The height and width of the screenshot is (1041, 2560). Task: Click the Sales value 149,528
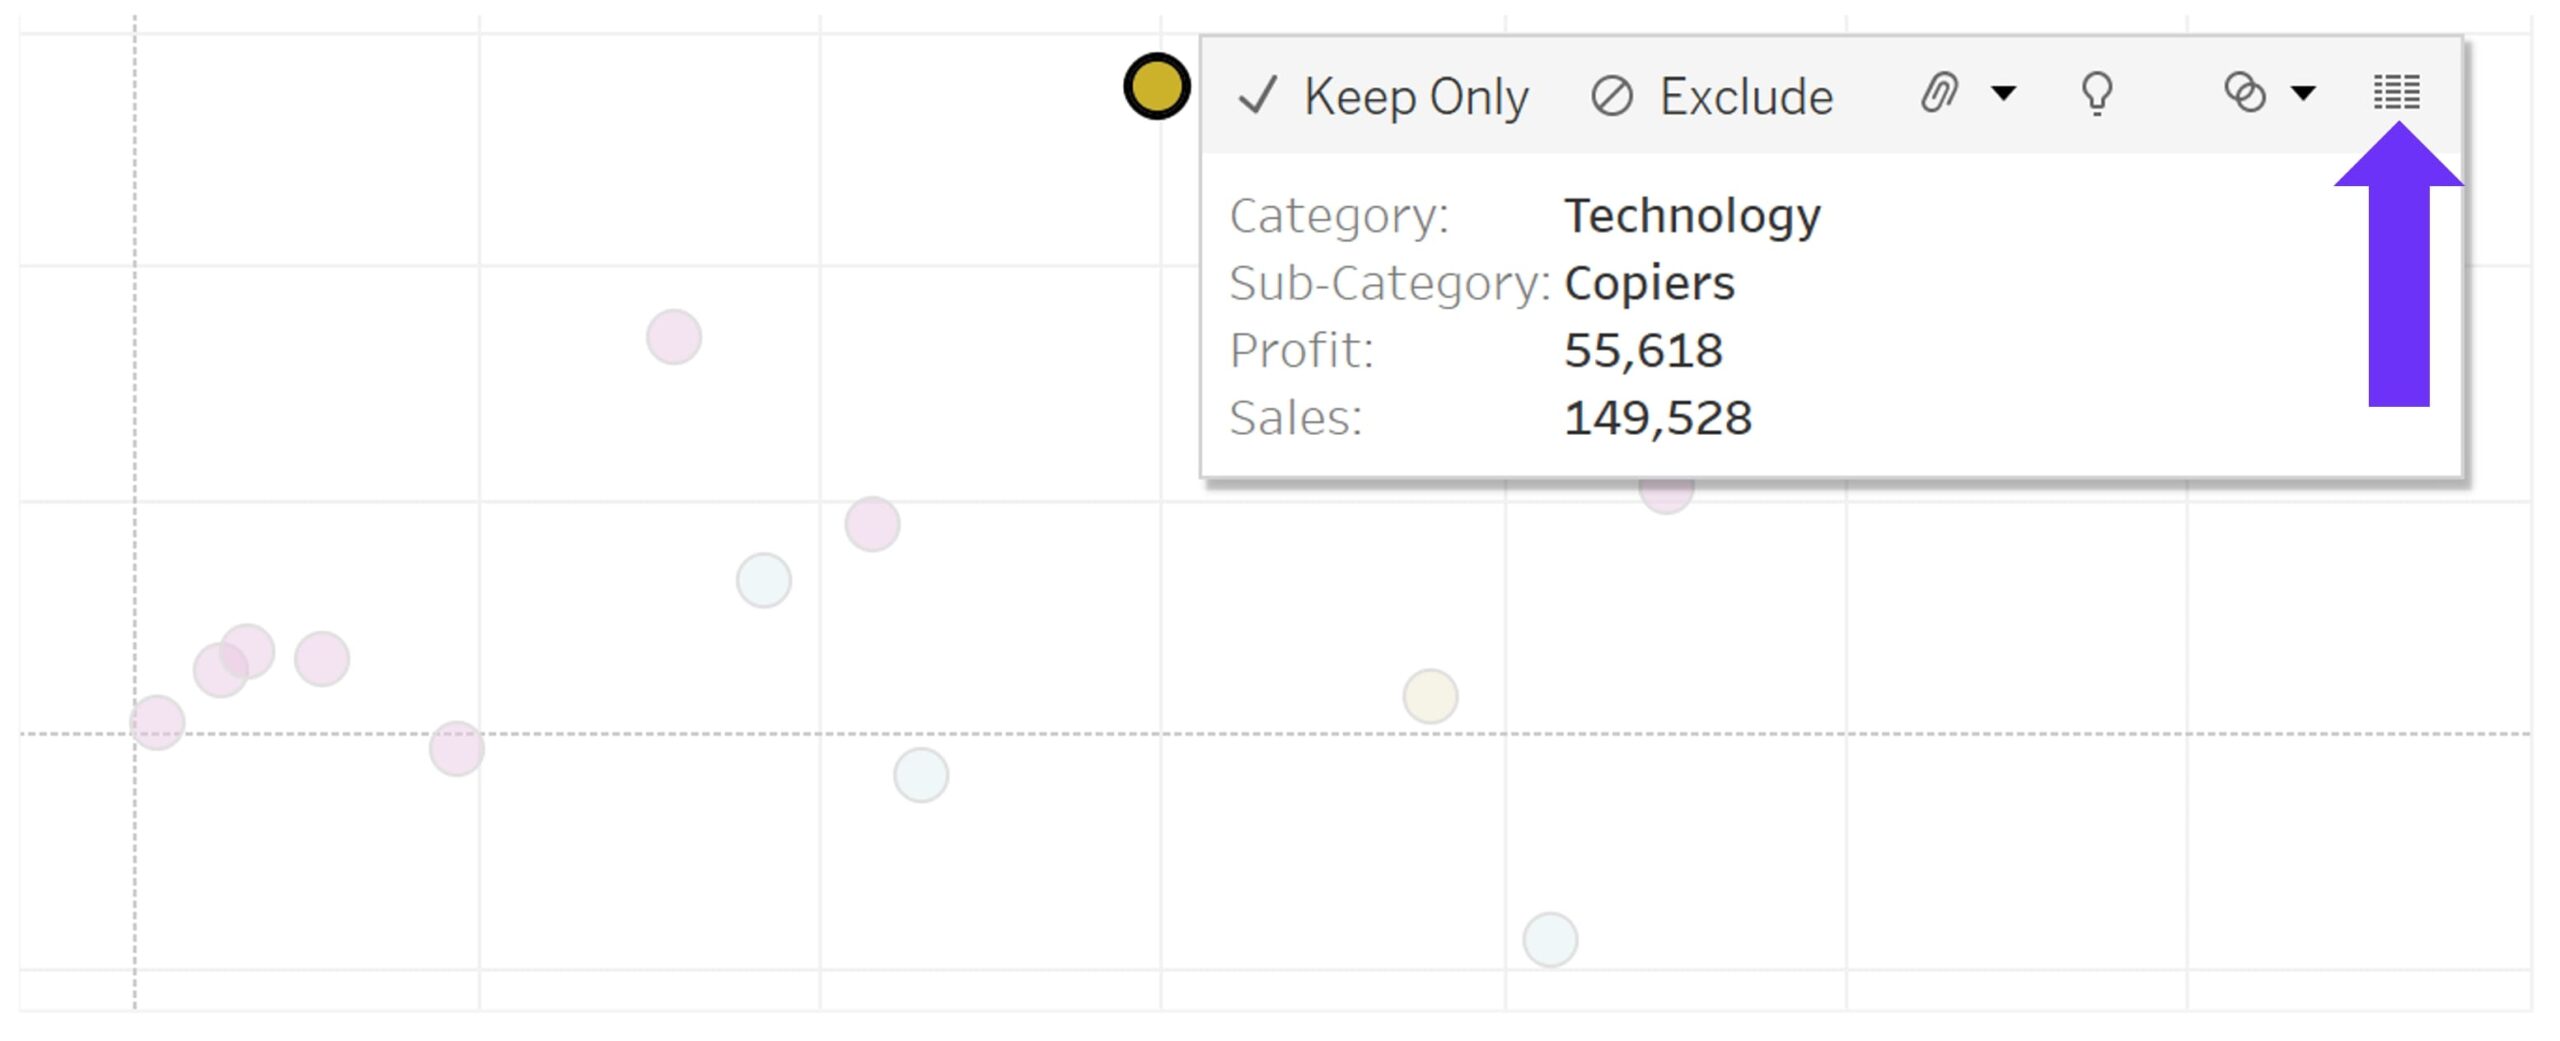point(1657,418)
